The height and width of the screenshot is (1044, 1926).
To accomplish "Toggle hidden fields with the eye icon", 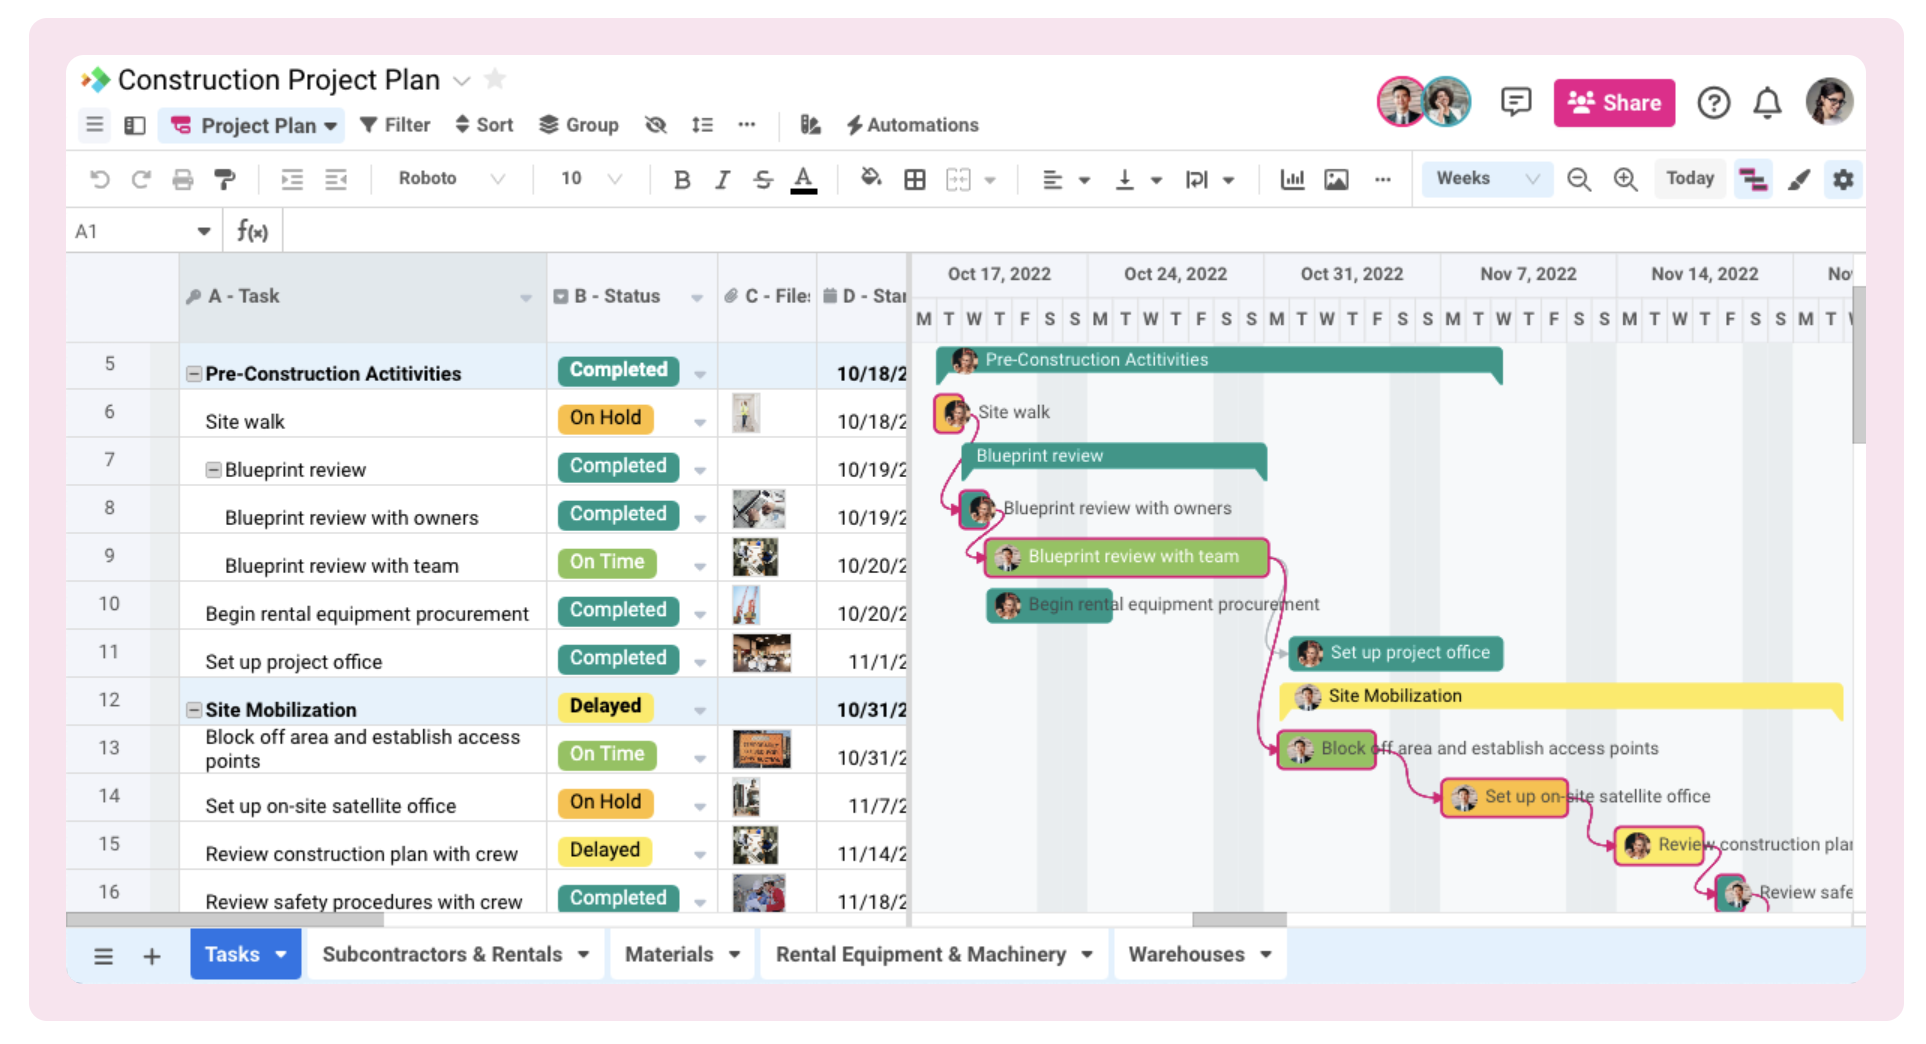I will (656, 124).
